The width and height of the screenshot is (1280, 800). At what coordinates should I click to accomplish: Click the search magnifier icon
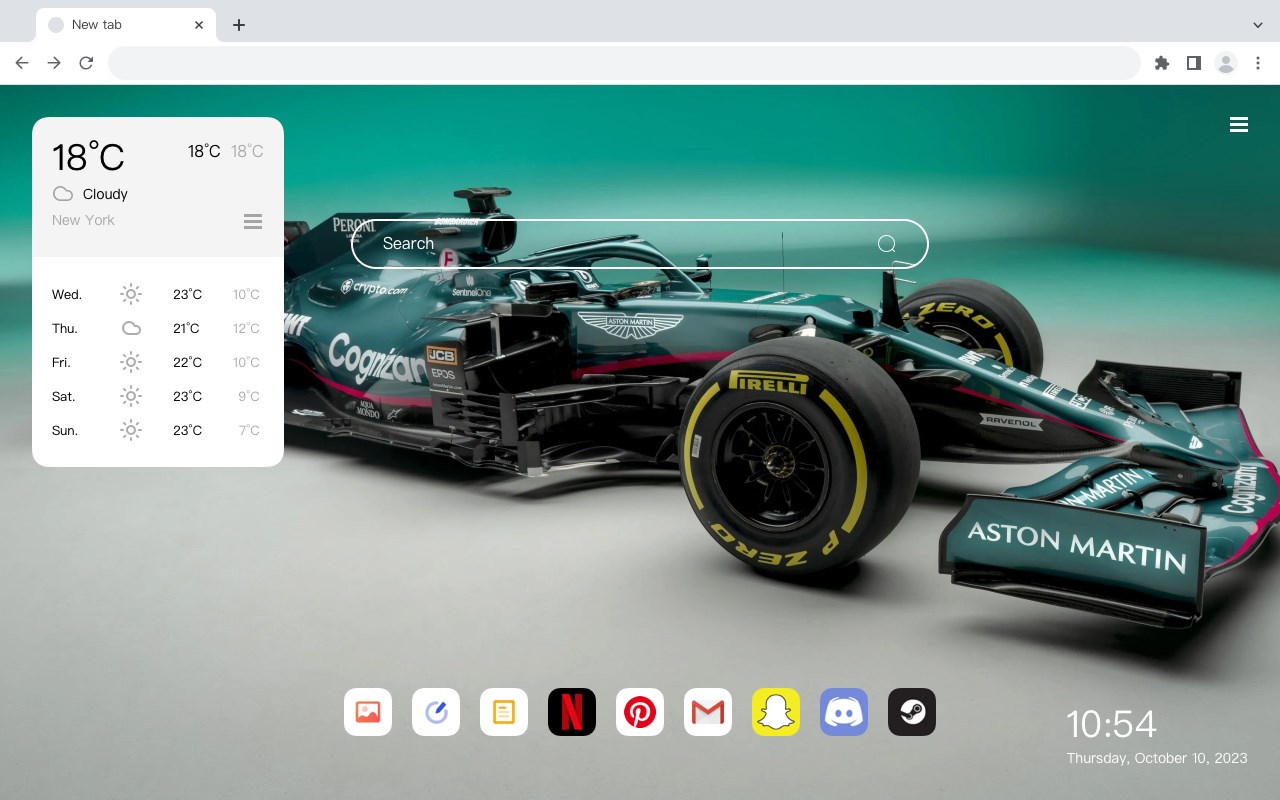[x=887, y=244]
